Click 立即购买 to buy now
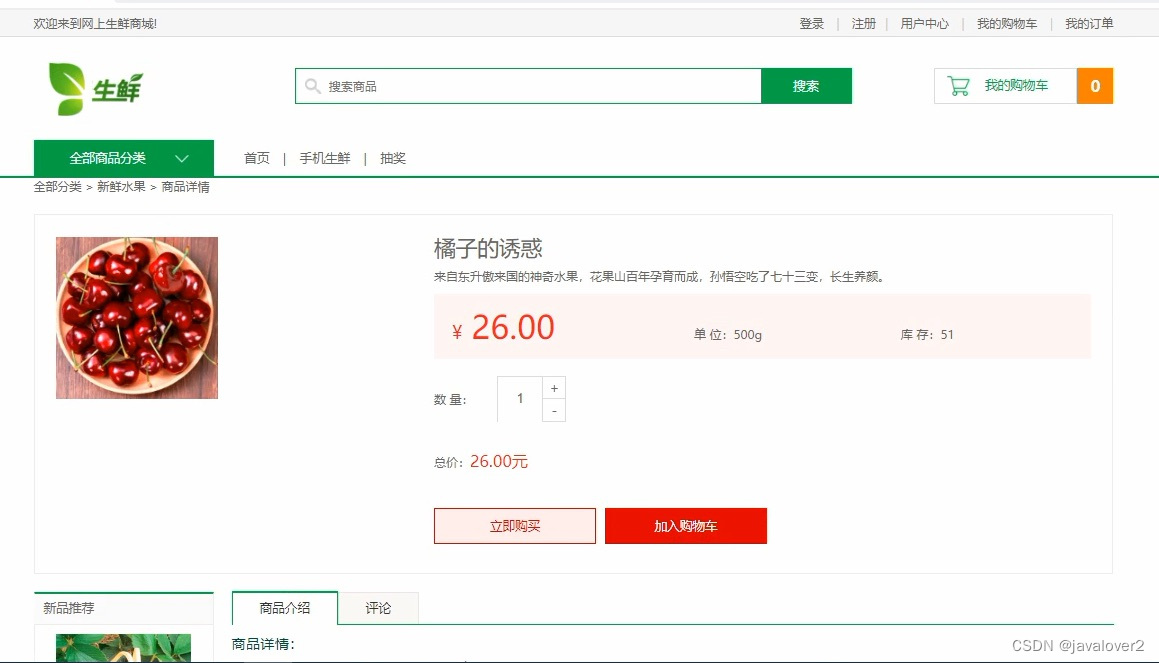Screen dimensions: 1159x663 tap(514, 525)
